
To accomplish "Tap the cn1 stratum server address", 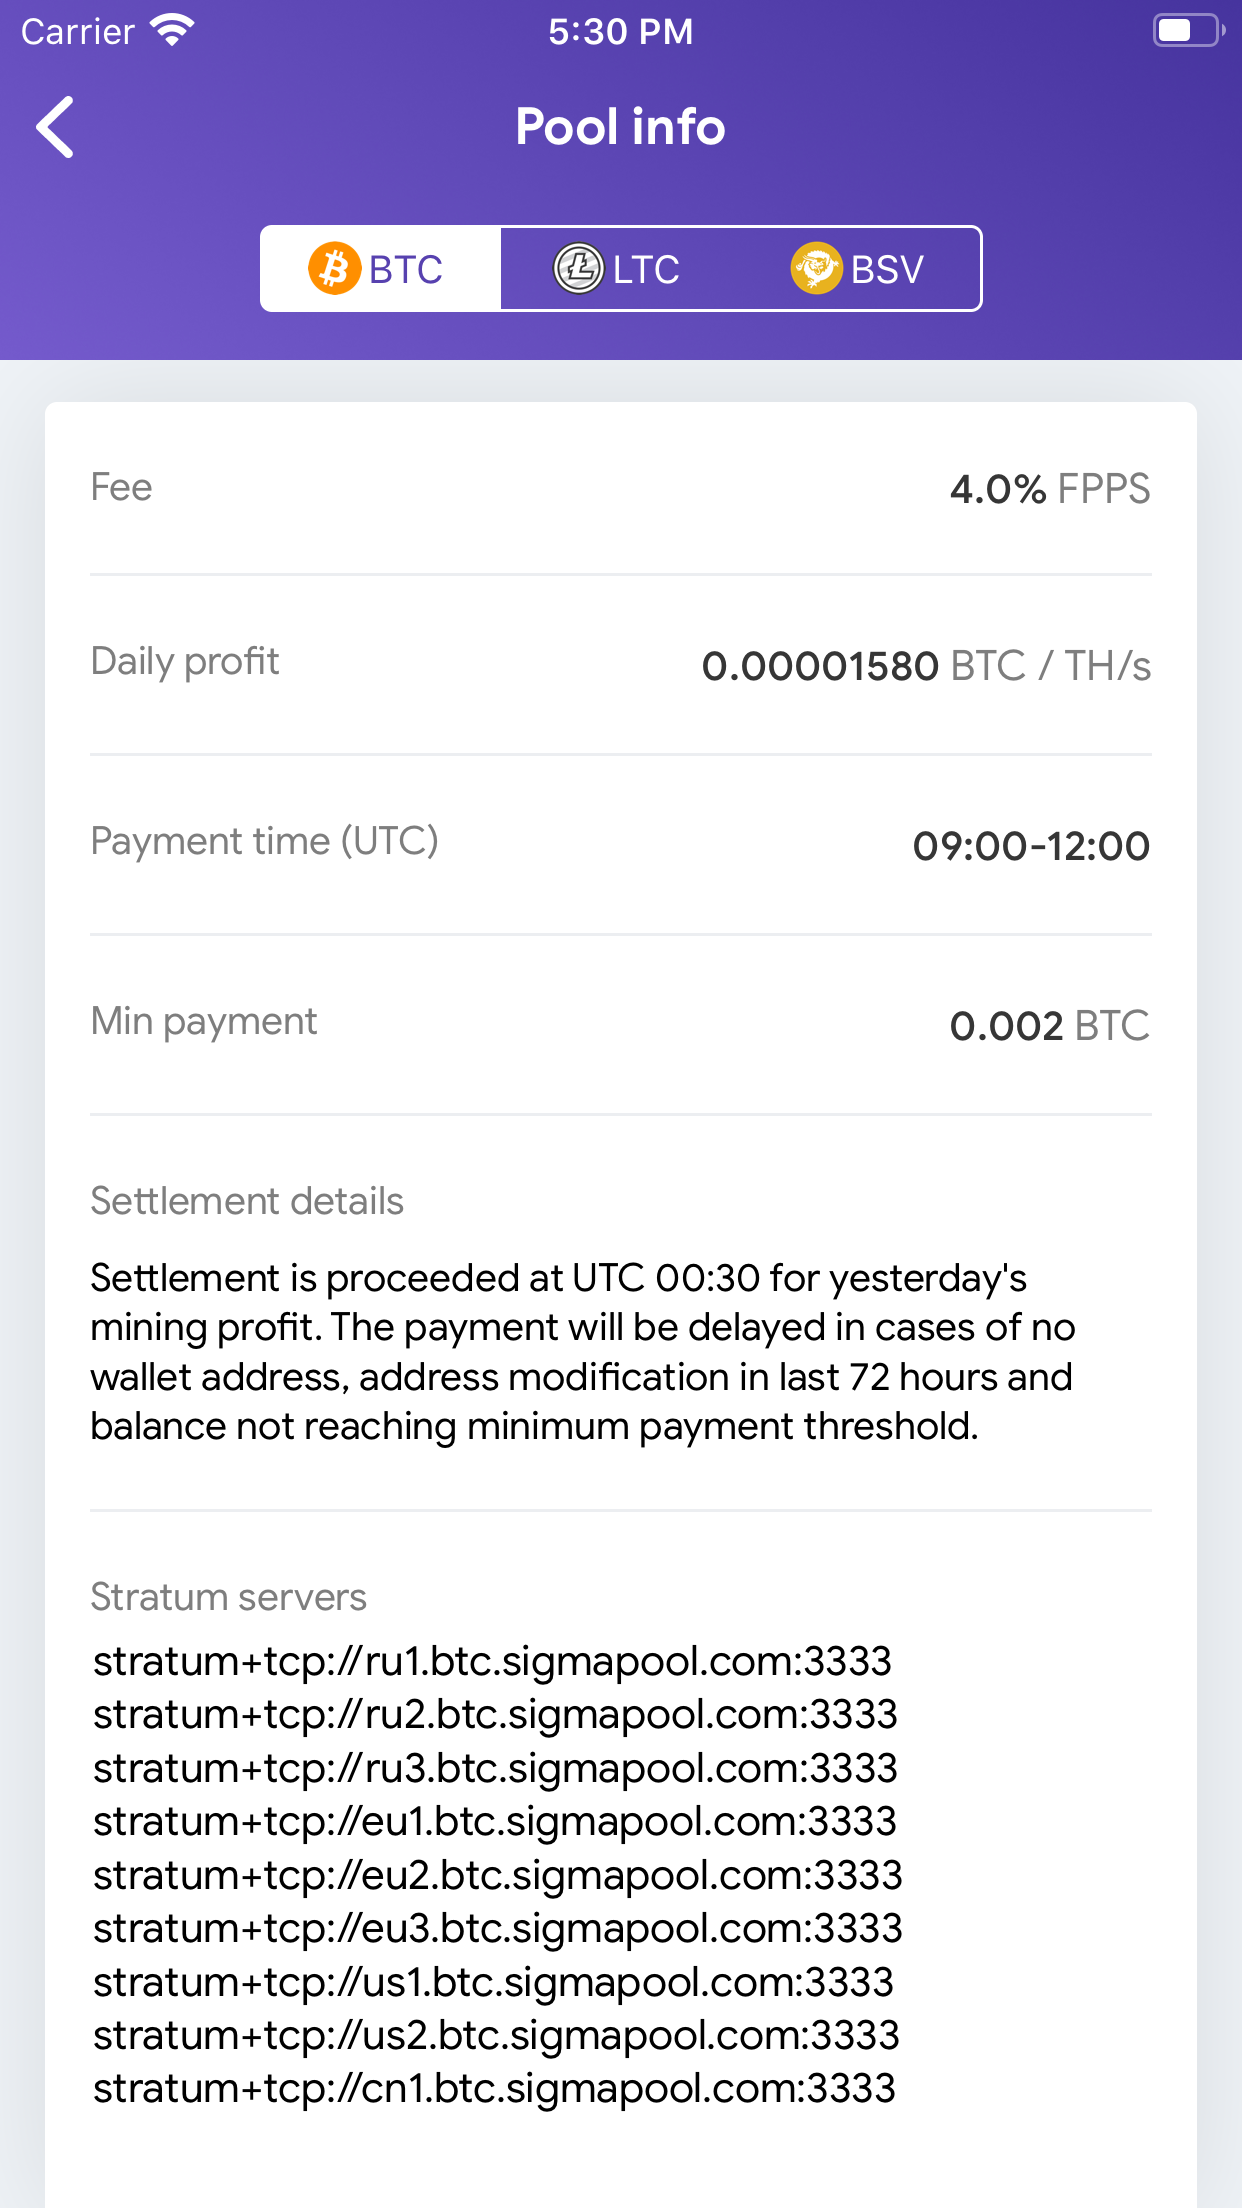I will click(x=494, y=2089).
